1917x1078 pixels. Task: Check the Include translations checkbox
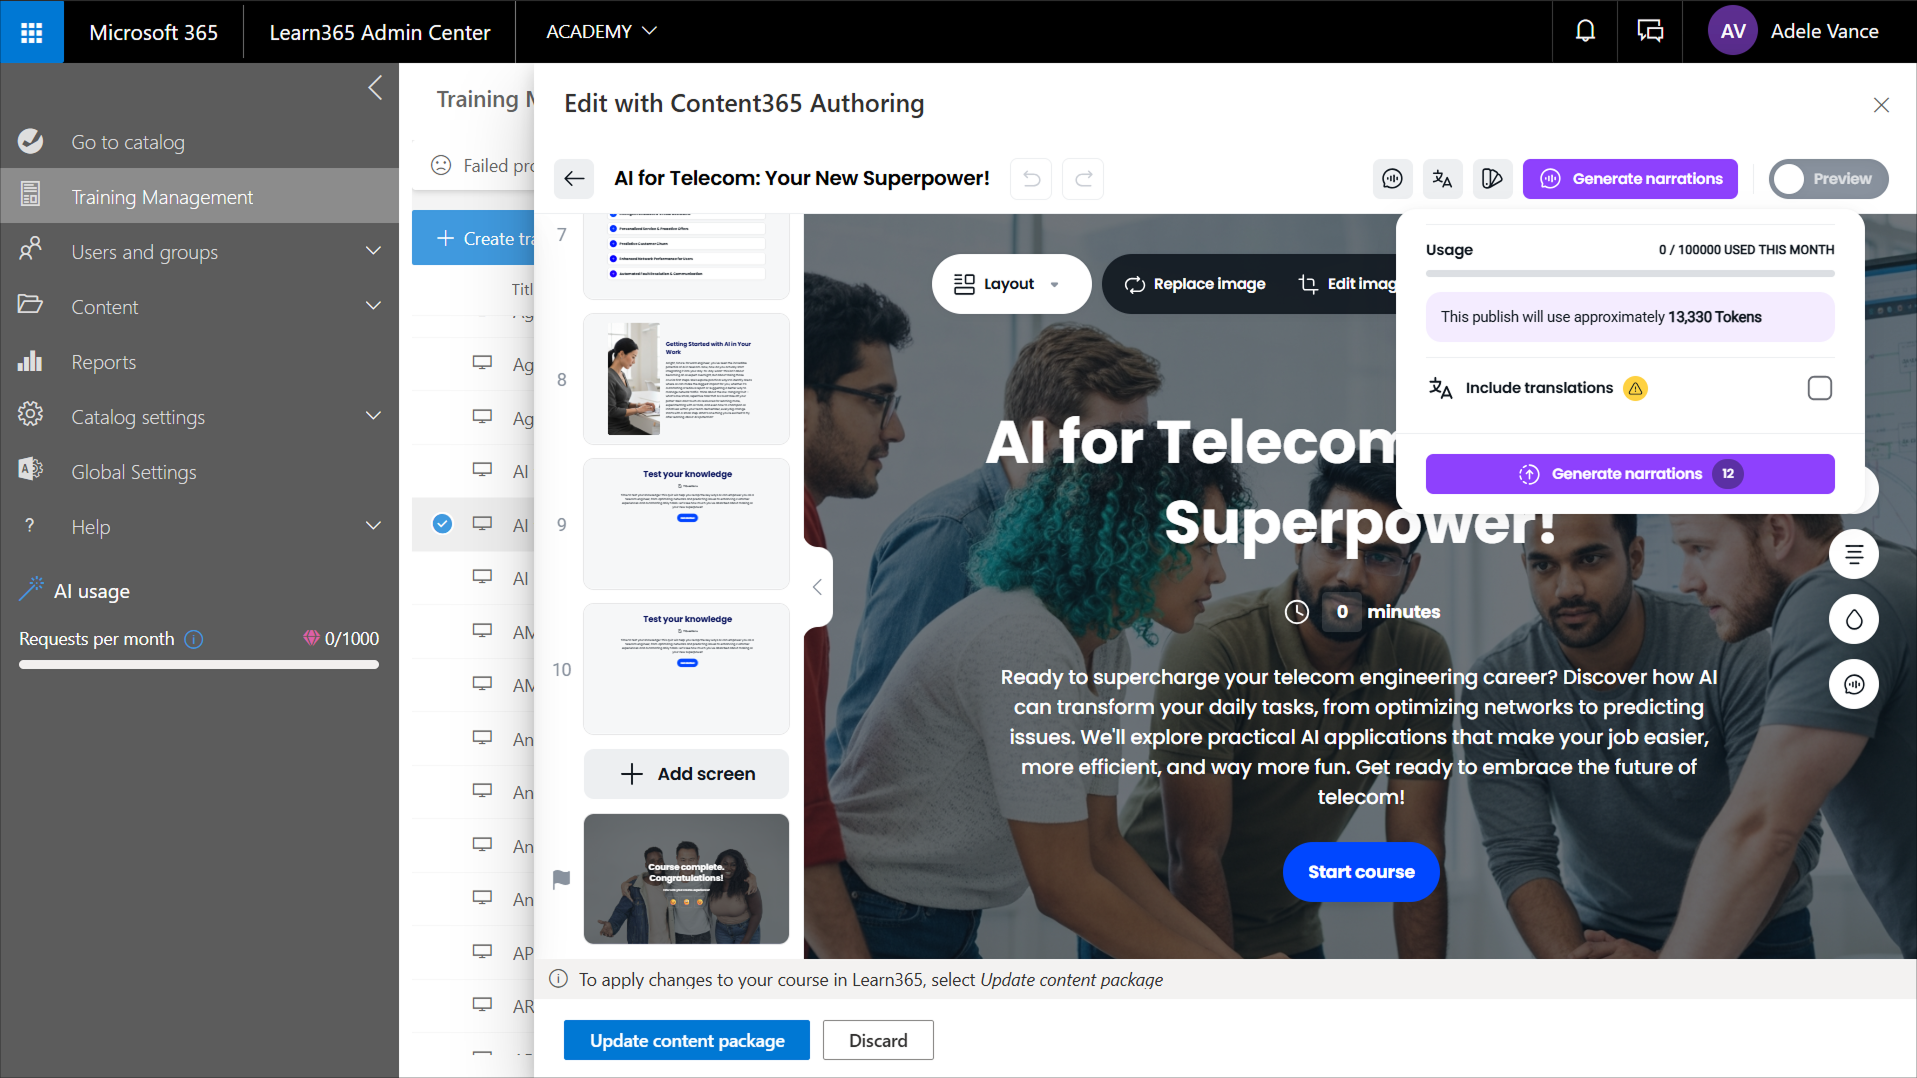point(1820,388)
